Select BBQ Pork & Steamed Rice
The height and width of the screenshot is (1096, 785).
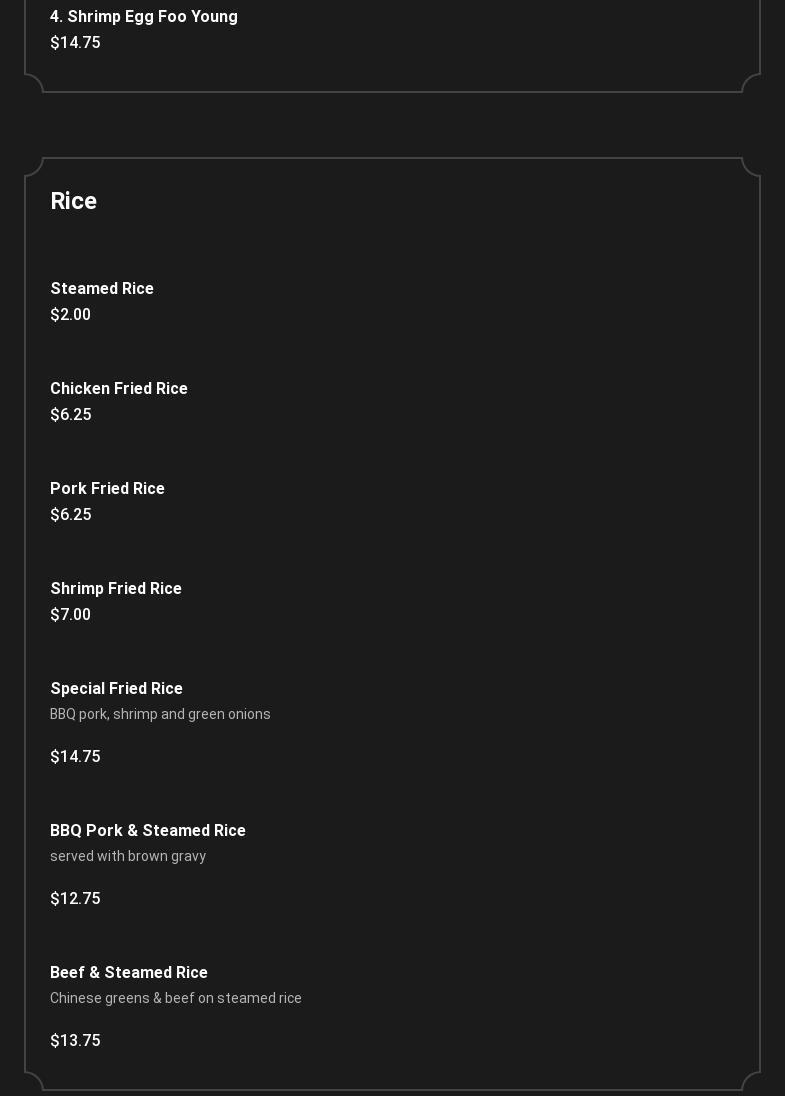pyautogui.click(x=148, y=831)
